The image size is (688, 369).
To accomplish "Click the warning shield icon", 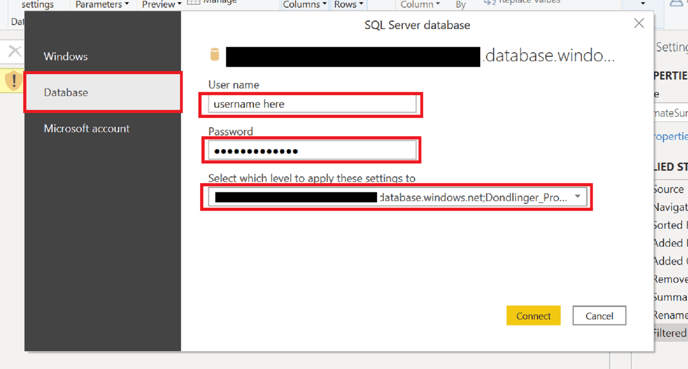I will click(14, 81).
